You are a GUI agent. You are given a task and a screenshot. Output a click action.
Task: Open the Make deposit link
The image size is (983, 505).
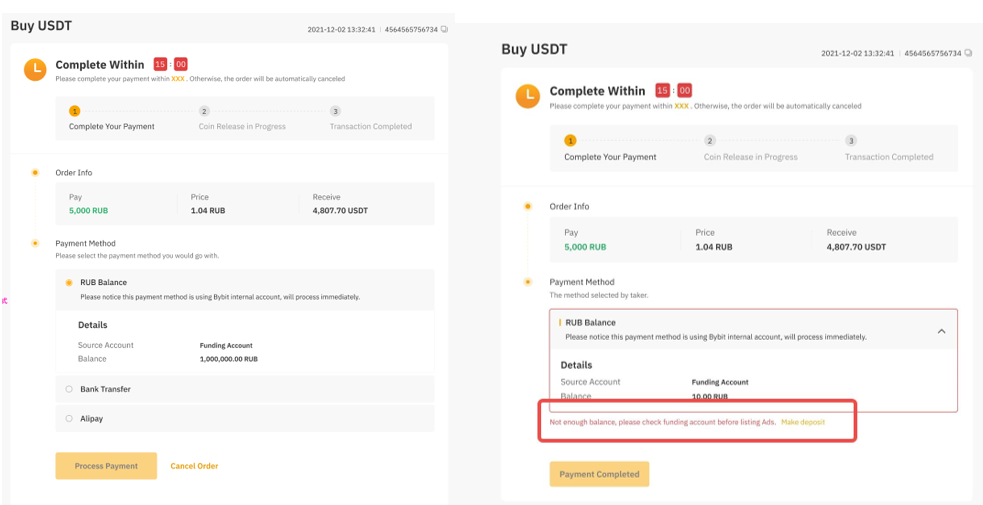803,422
